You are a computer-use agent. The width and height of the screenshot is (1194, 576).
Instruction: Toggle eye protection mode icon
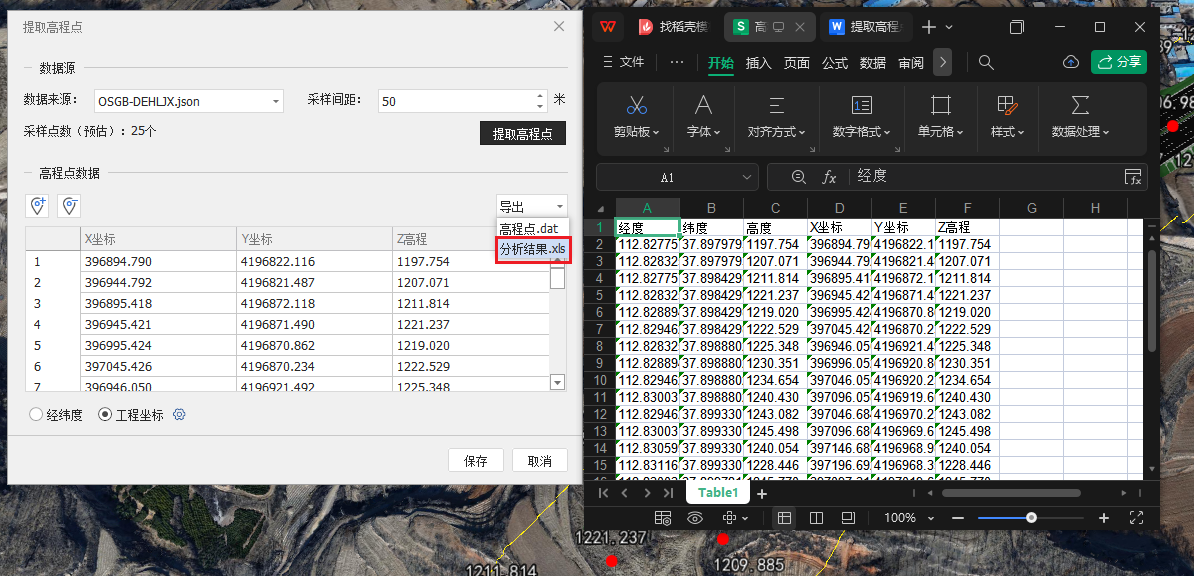click(695, 518)
